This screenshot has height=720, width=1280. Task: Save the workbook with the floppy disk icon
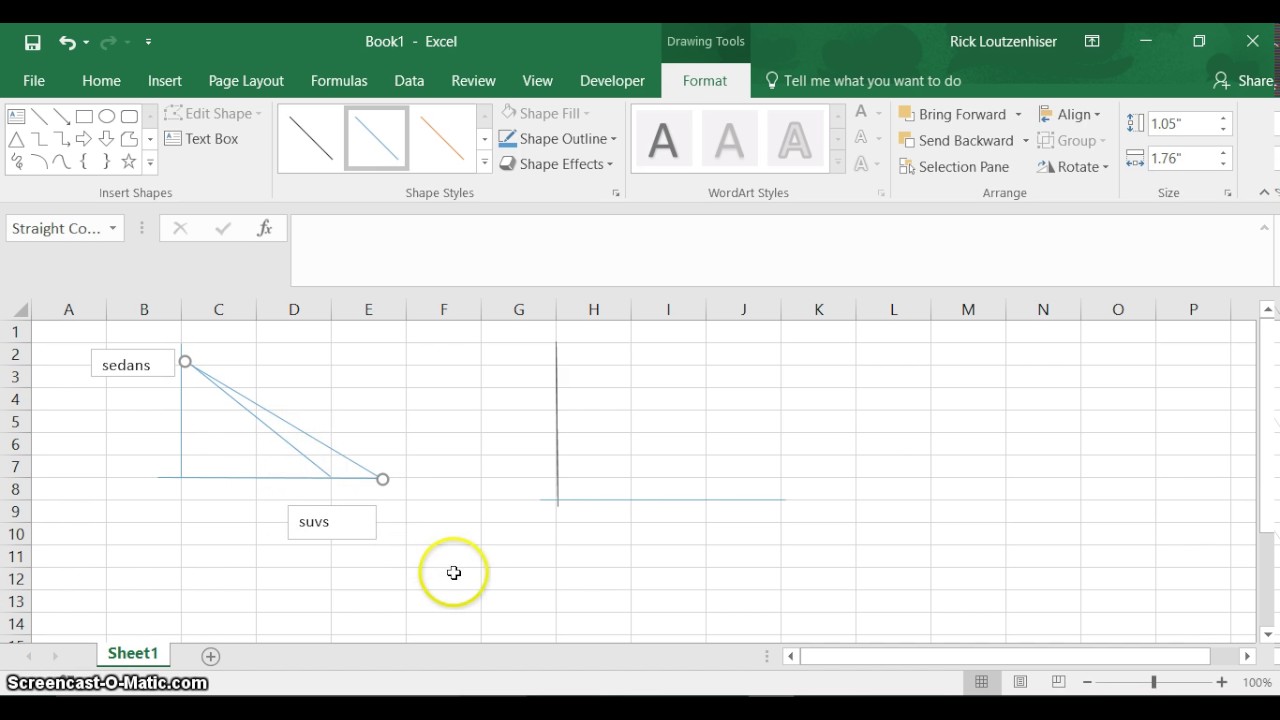click(32, 42)
